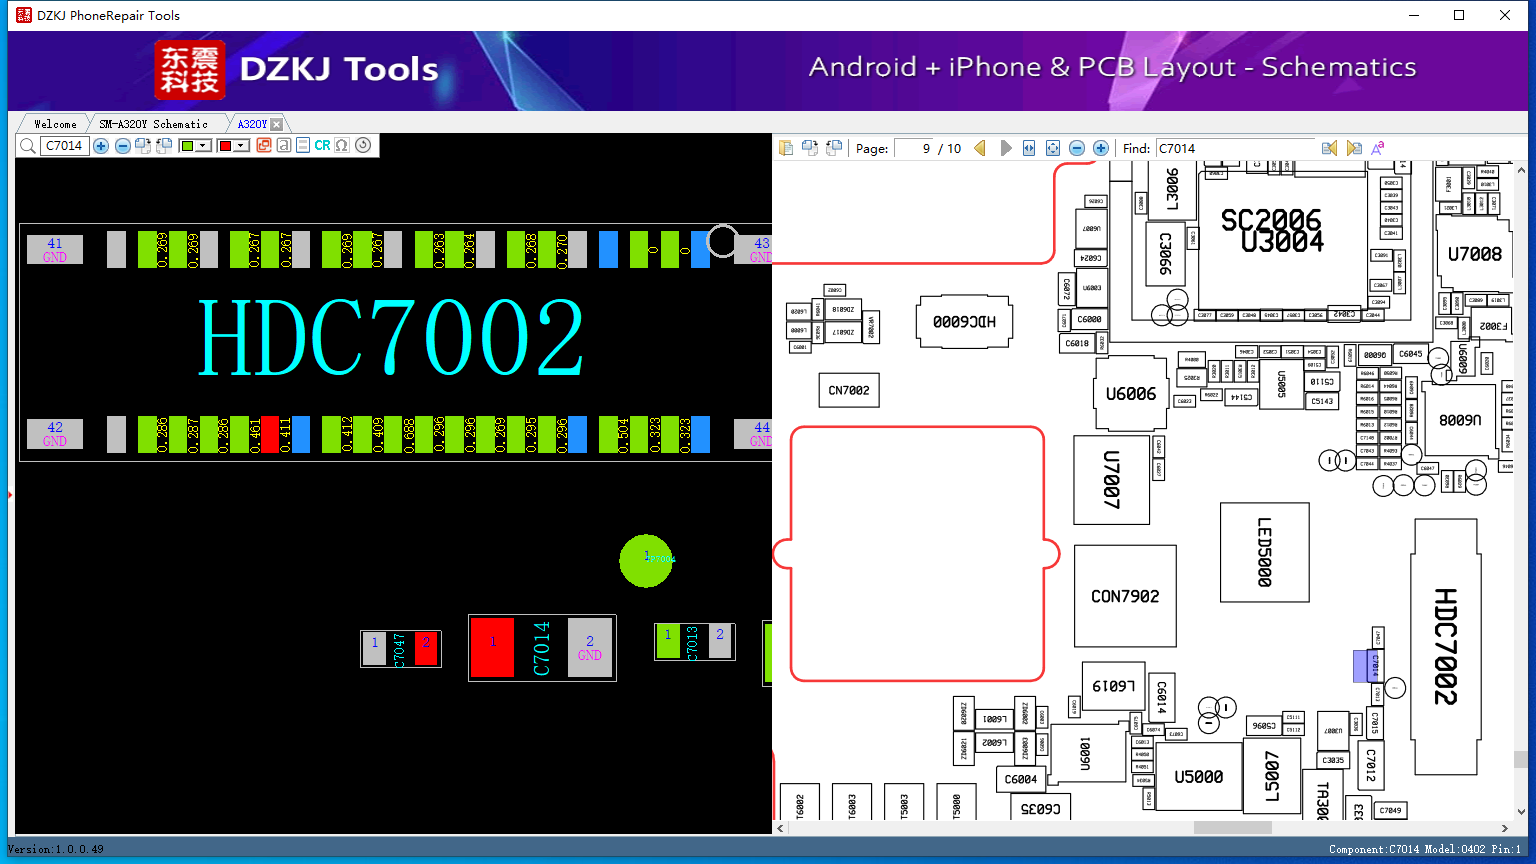Toggle match case for Find
The height and width of the screenshot is (864, 1536).
click(x=1377, y=148)
